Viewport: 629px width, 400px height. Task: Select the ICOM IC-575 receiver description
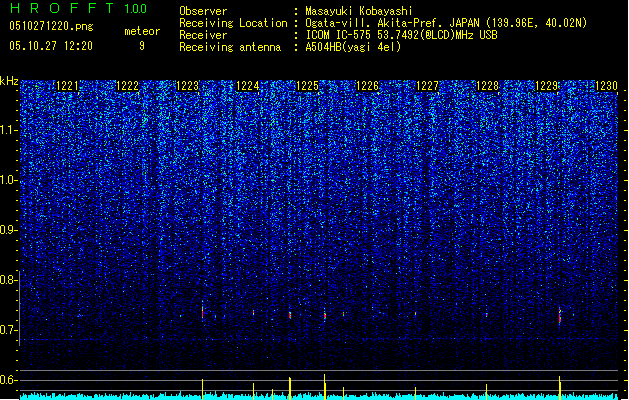[401, 35]
